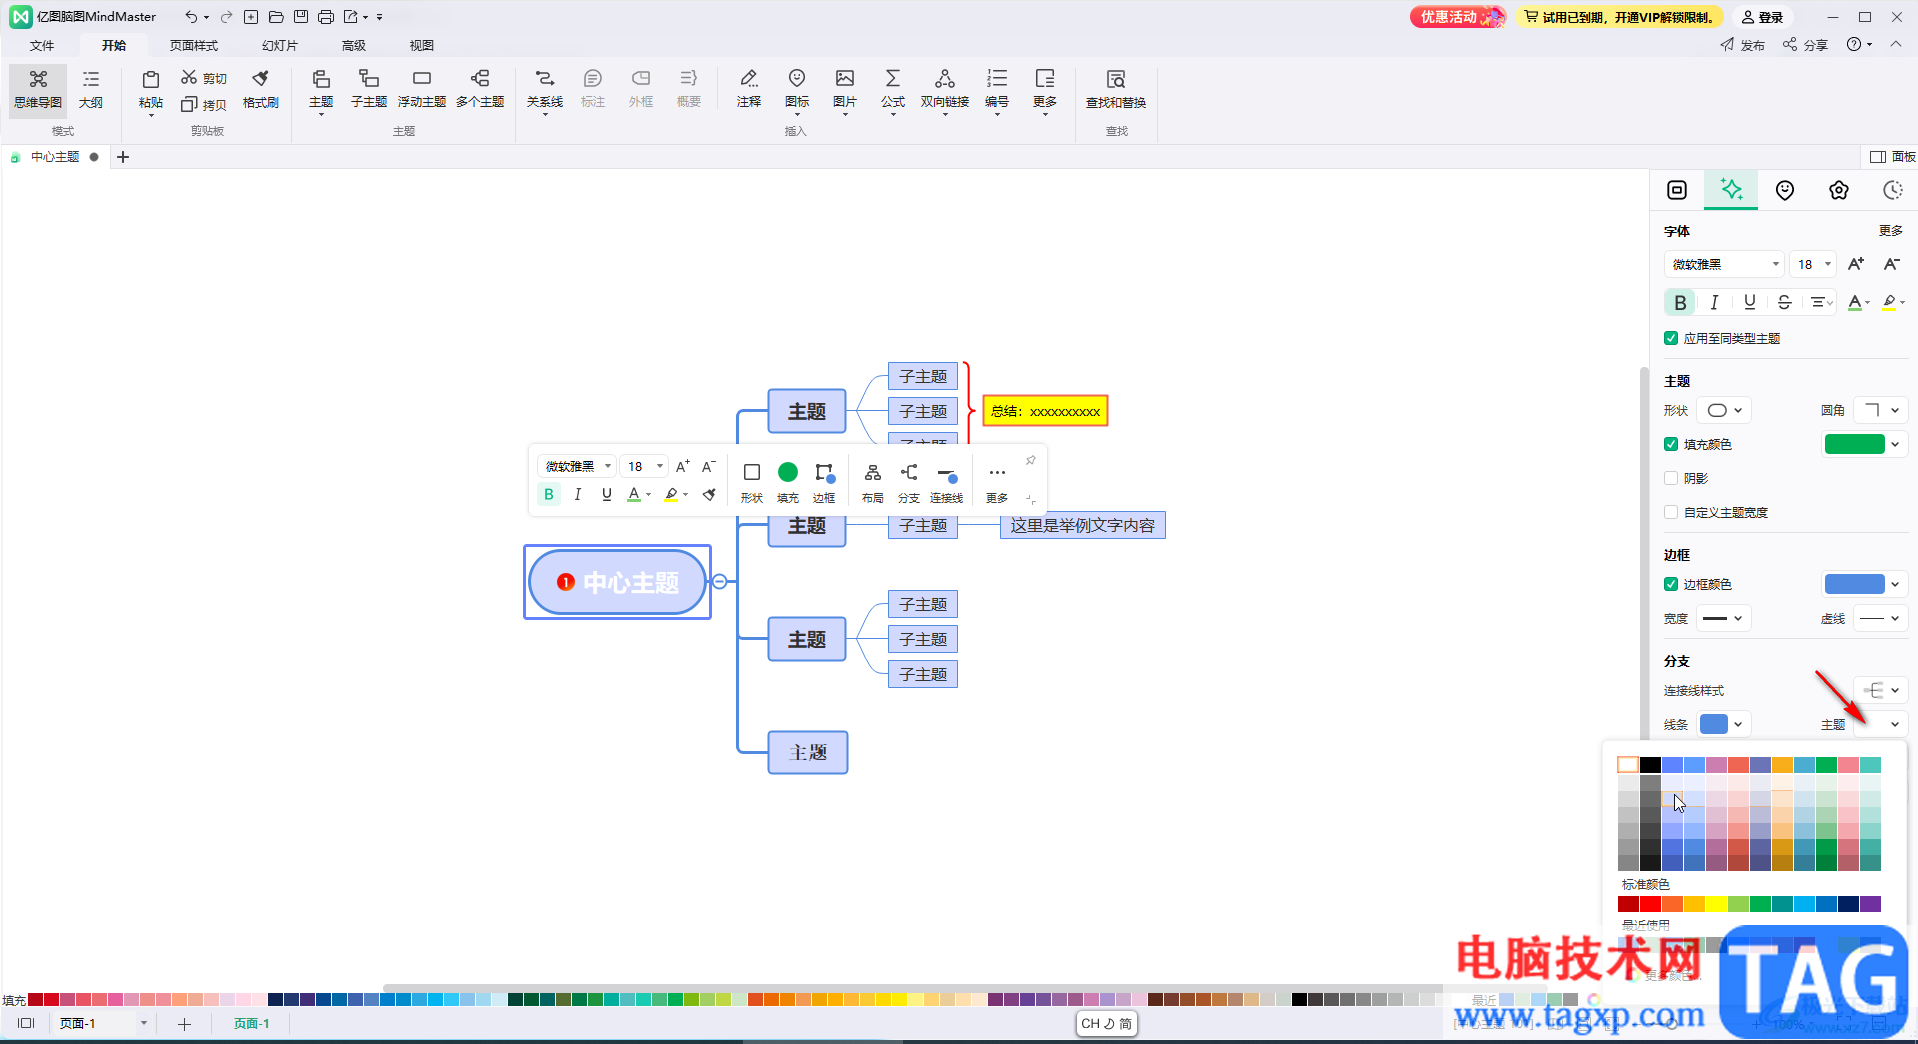Click the login button
The height and width of the screenshot is (1044, 1918).
click(1762, 17)
